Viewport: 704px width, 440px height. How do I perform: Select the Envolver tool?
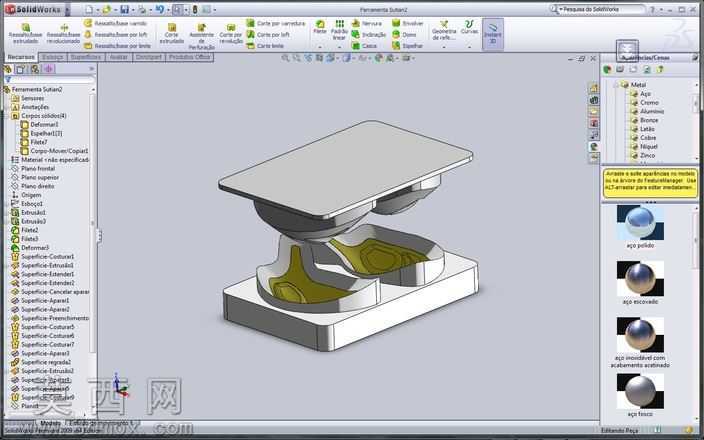coord(408,23)
